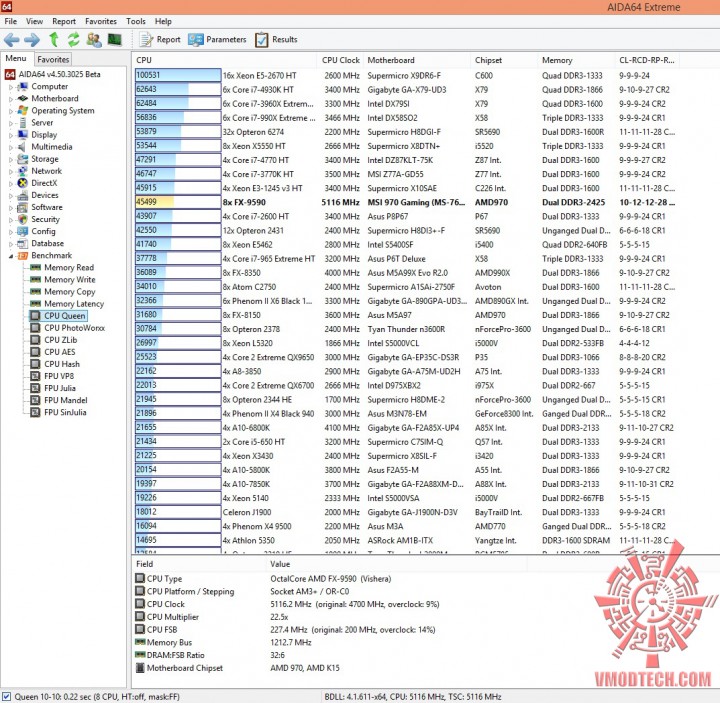Select the Devices tree item
This screenshot has width=720, height=703.
pos(45,195)
